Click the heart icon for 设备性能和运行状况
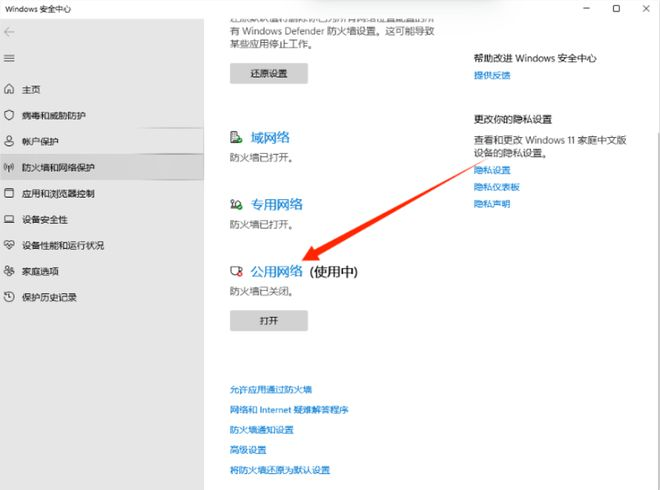 coord(9,245)
